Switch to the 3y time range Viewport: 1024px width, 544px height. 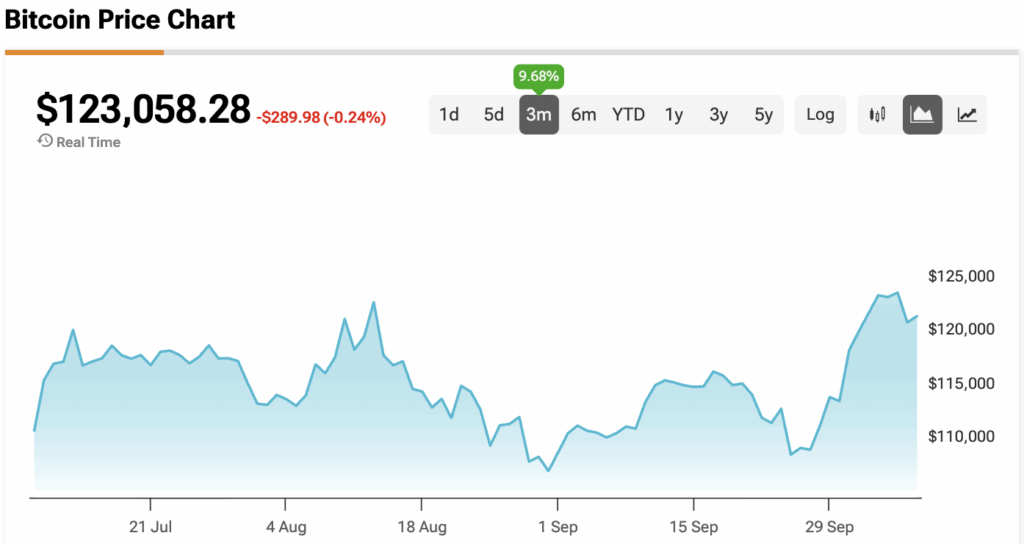coord(719,115)
